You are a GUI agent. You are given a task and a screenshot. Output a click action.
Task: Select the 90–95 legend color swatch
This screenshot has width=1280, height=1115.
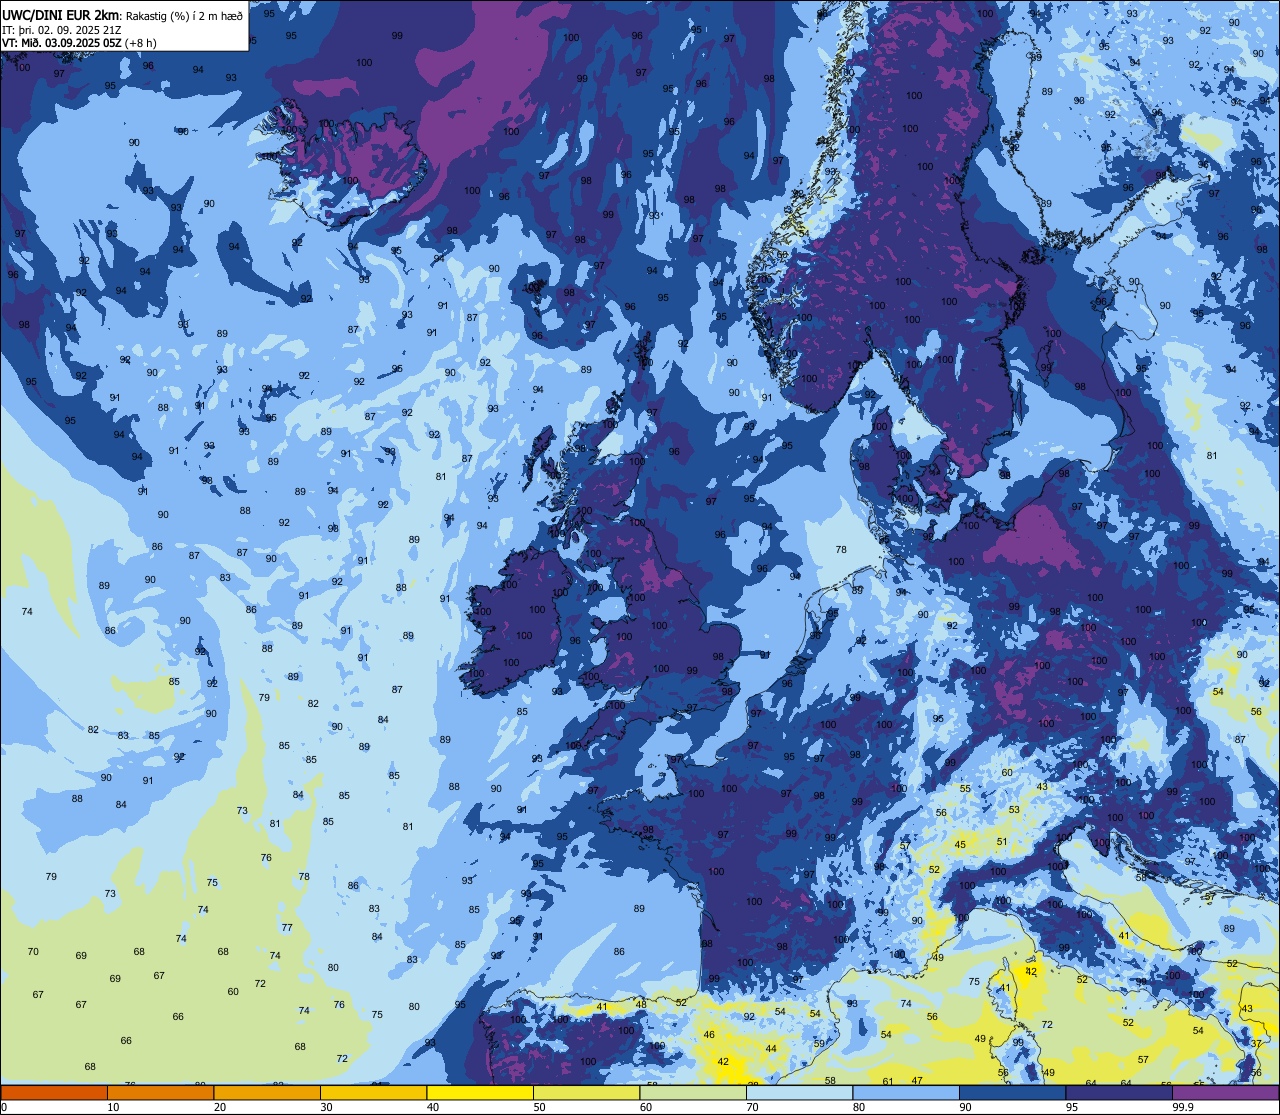(x=1012, y=1093)
